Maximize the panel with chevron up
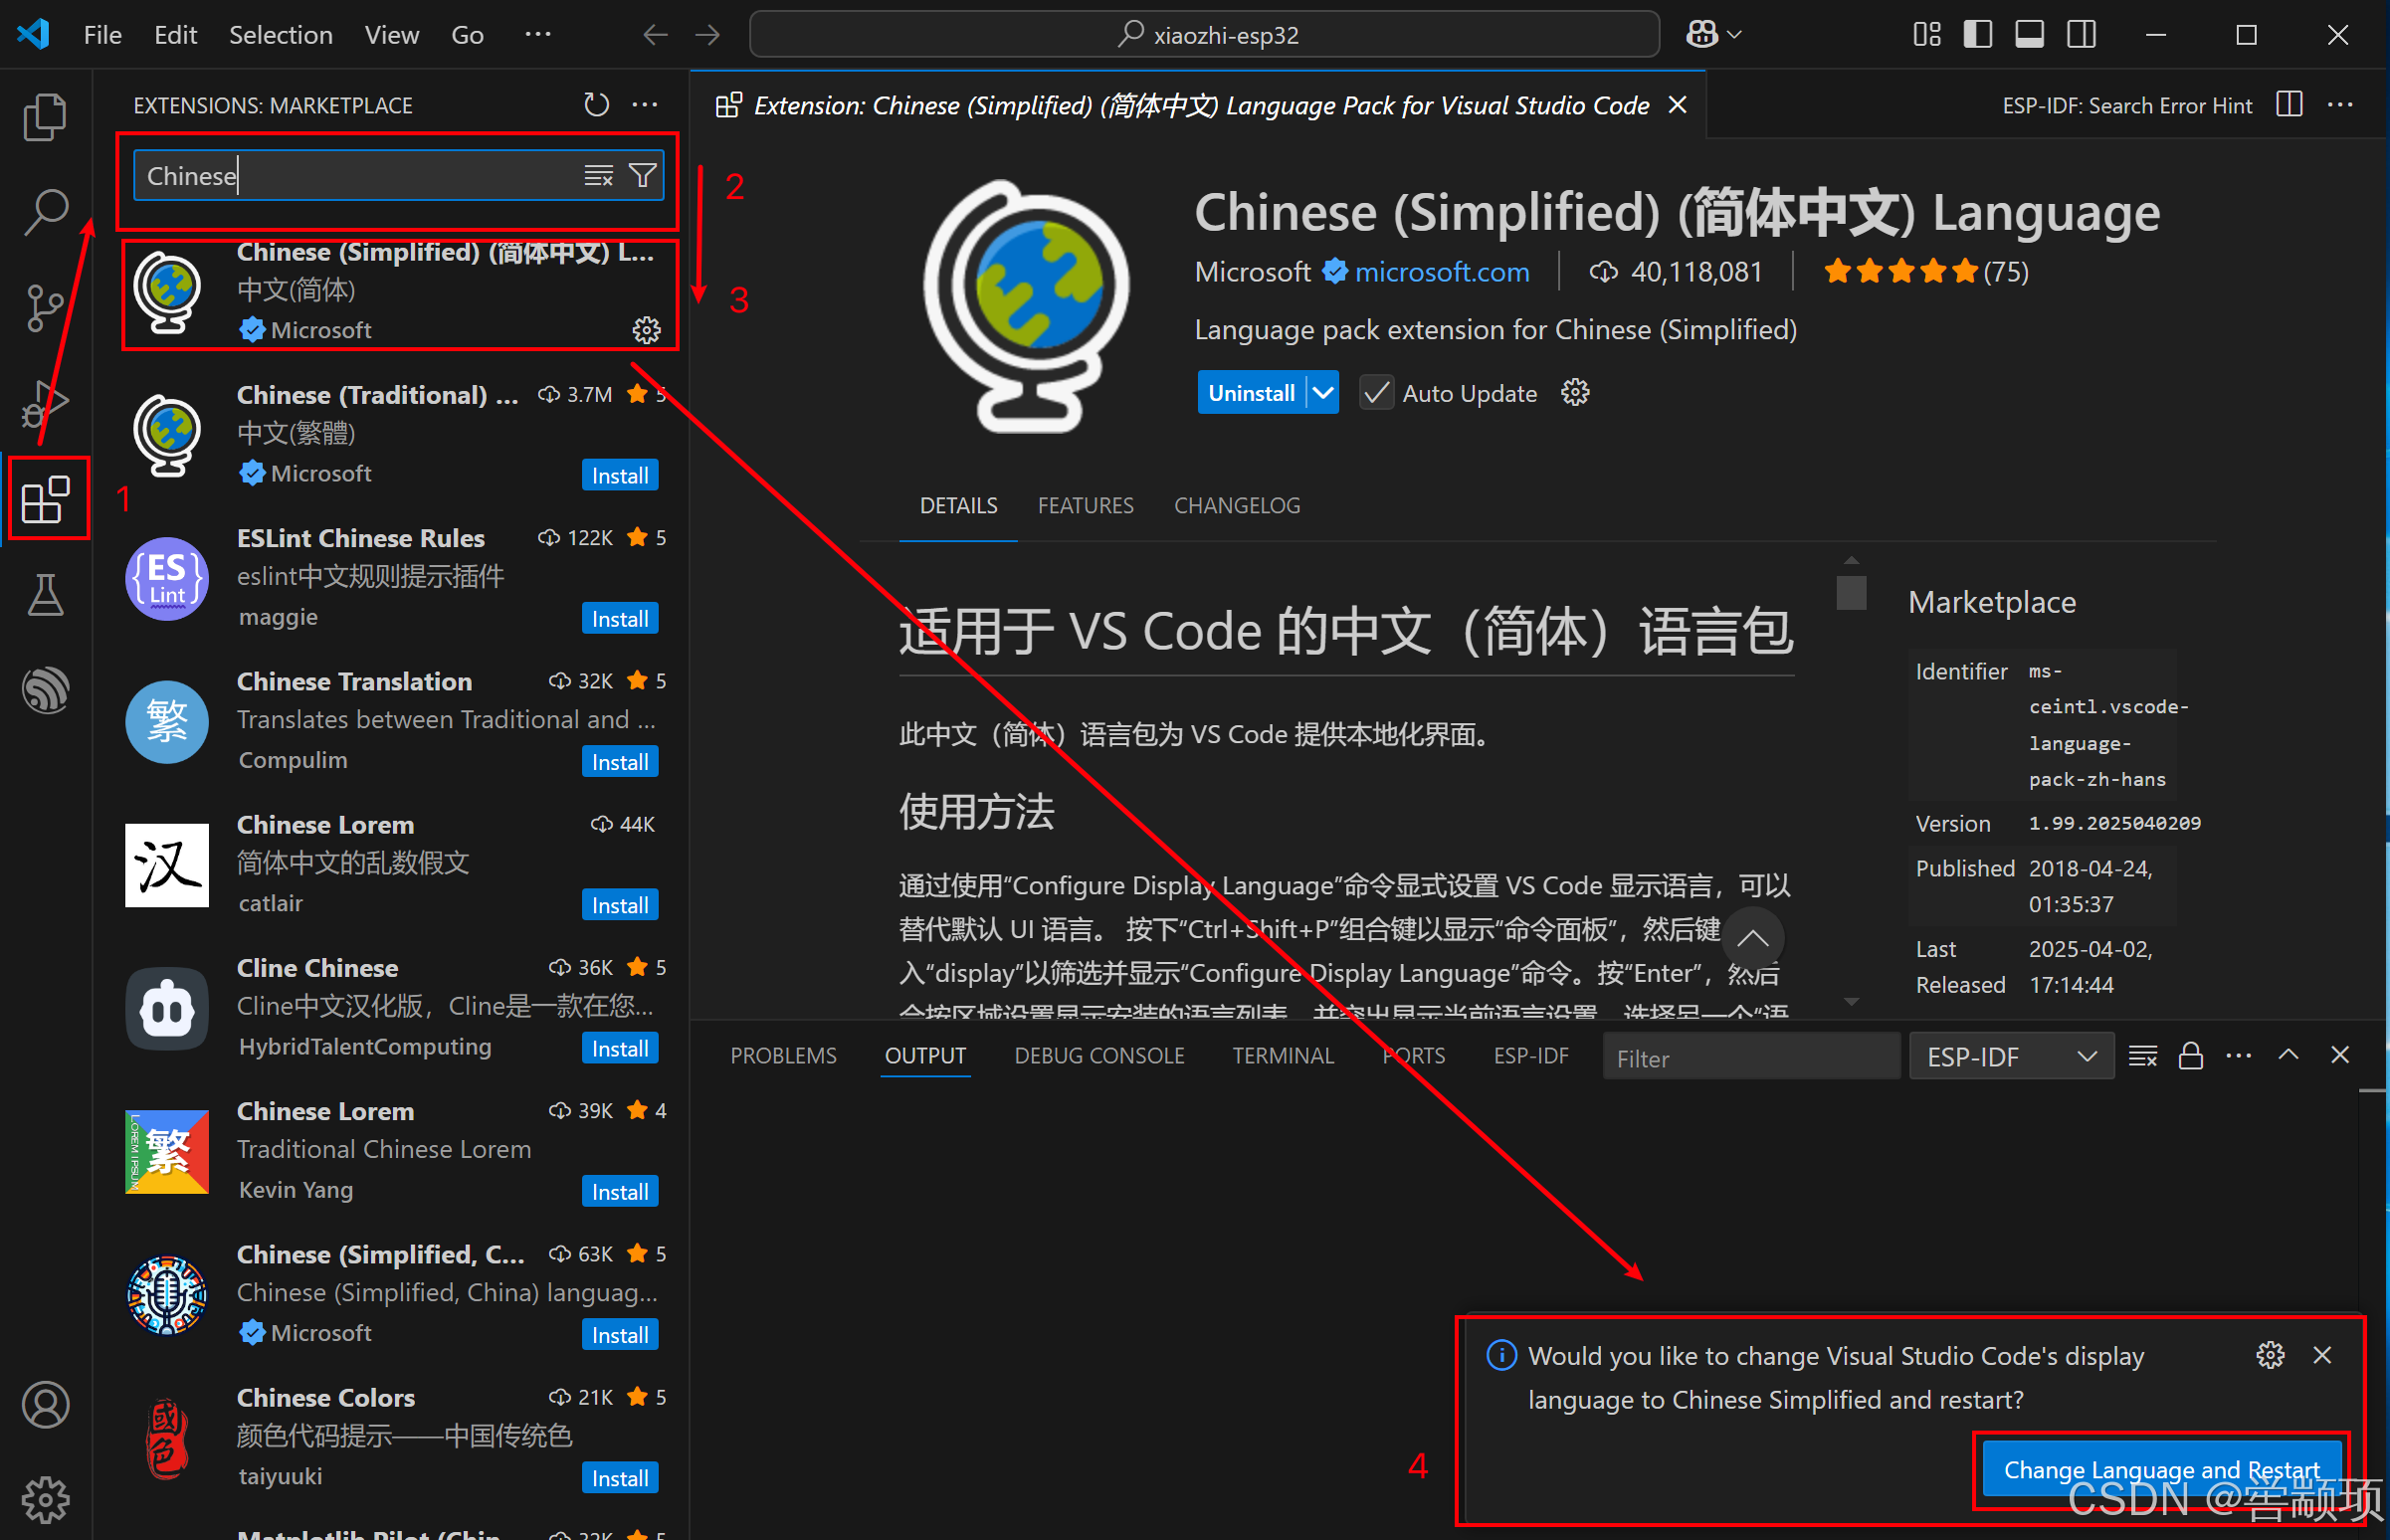Image resolution: width=2390 pixels, height=1540 pixels. (2288, 1055)
